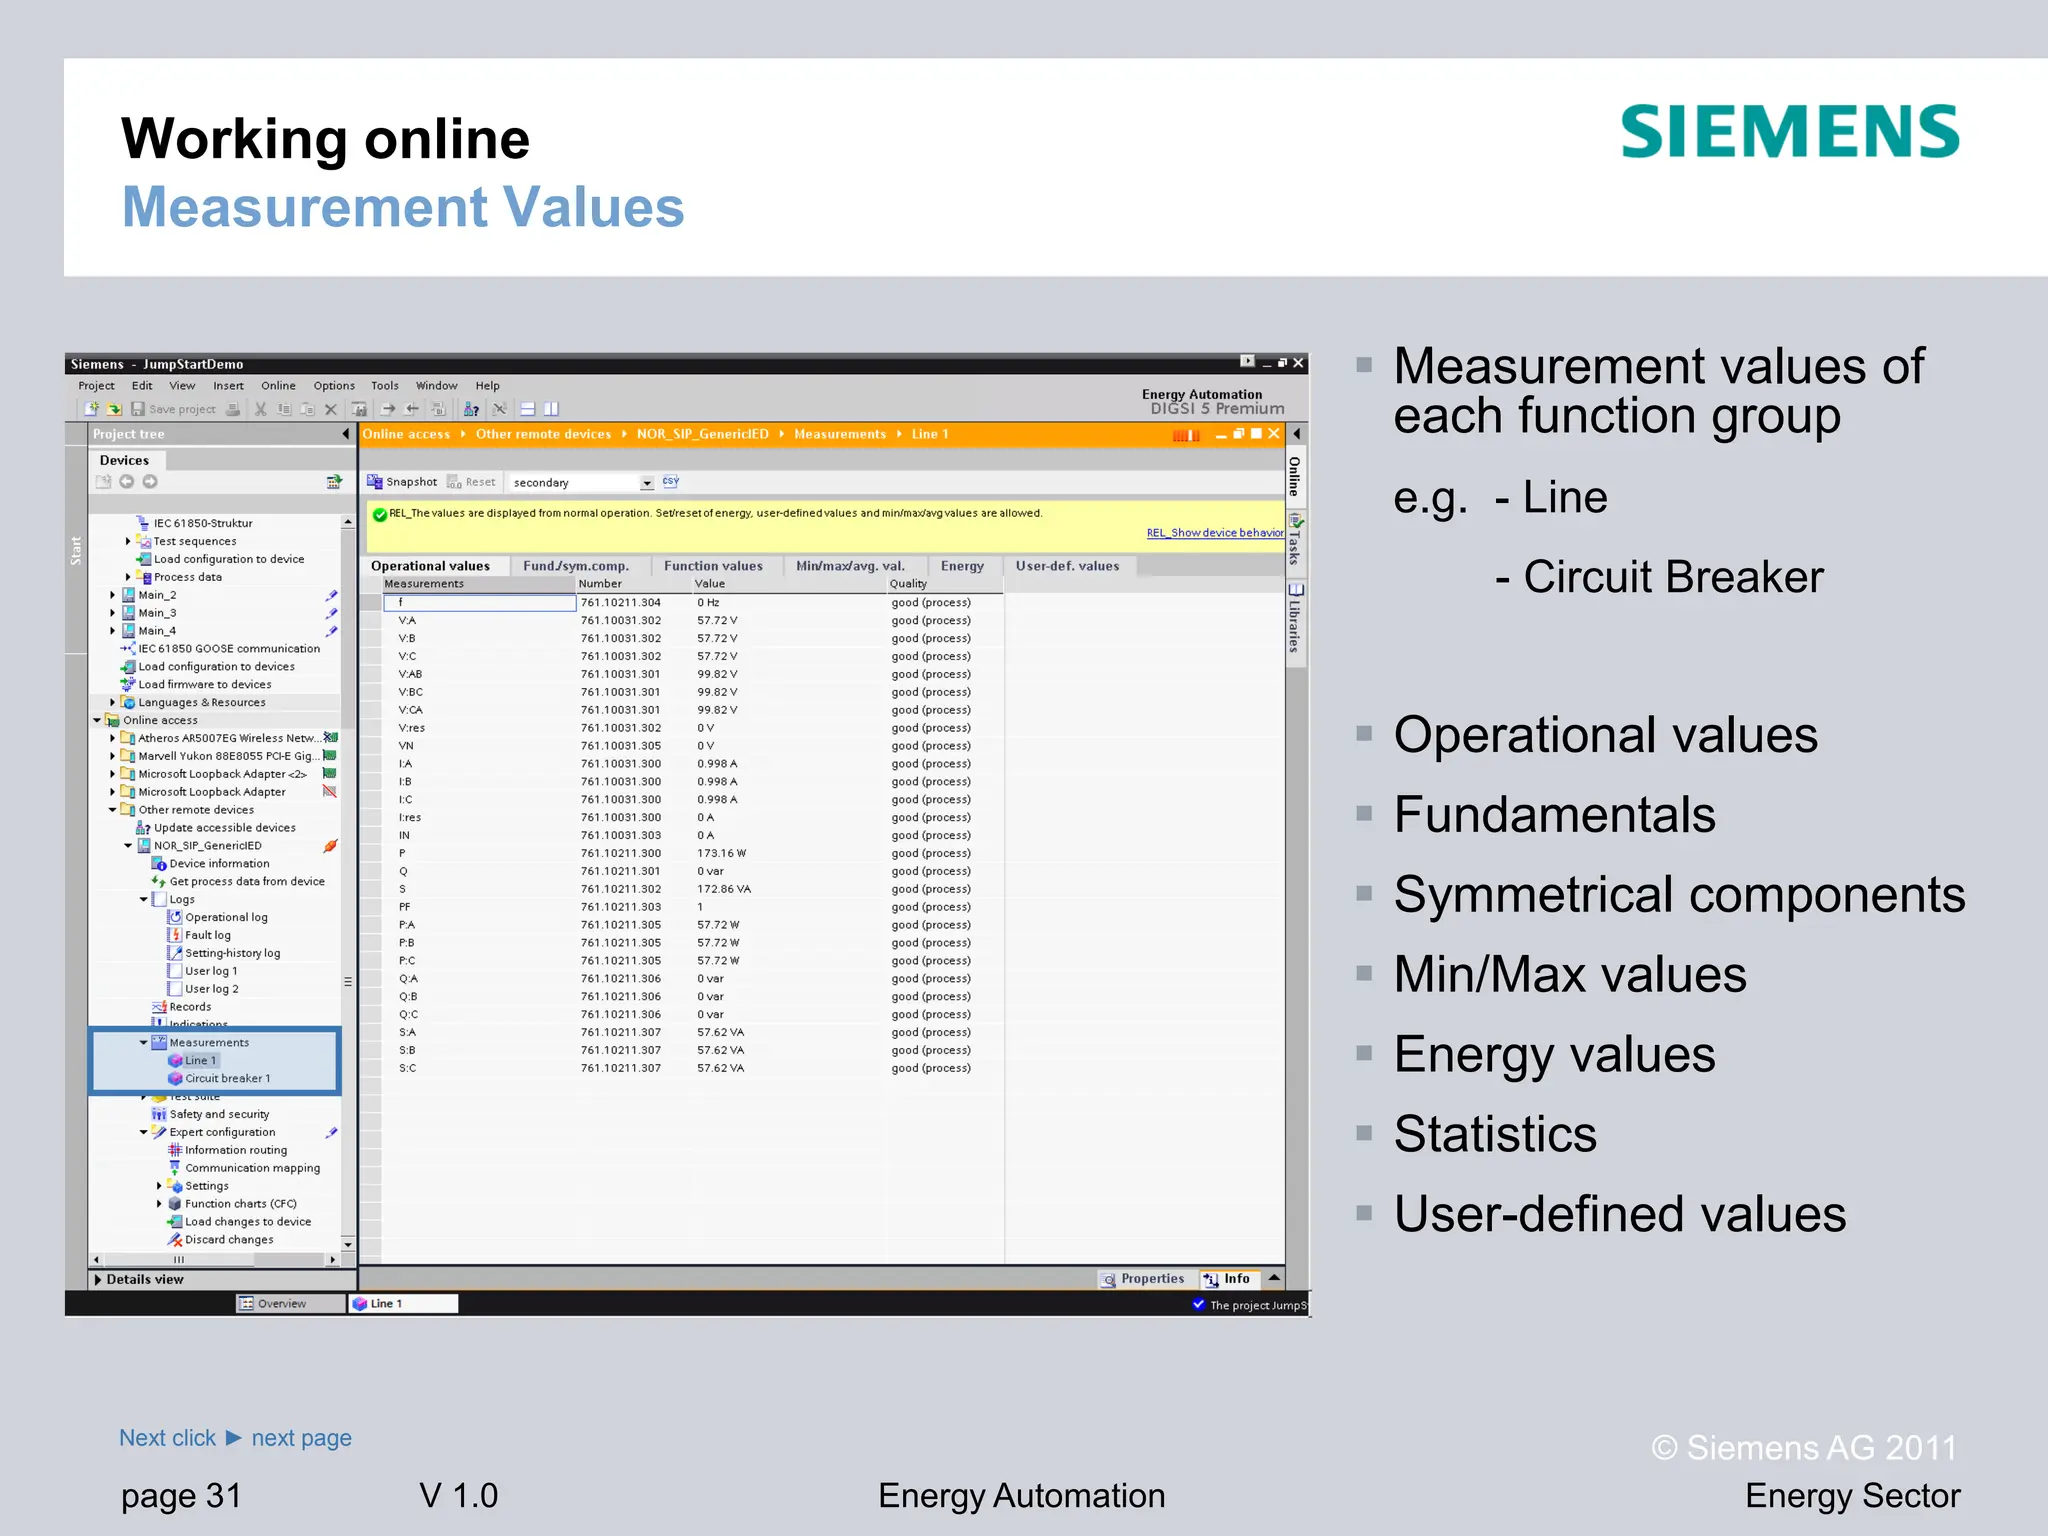Screen dimensions: 2048x1536
Task: Open the Project menu
Action: coord(96,386)
